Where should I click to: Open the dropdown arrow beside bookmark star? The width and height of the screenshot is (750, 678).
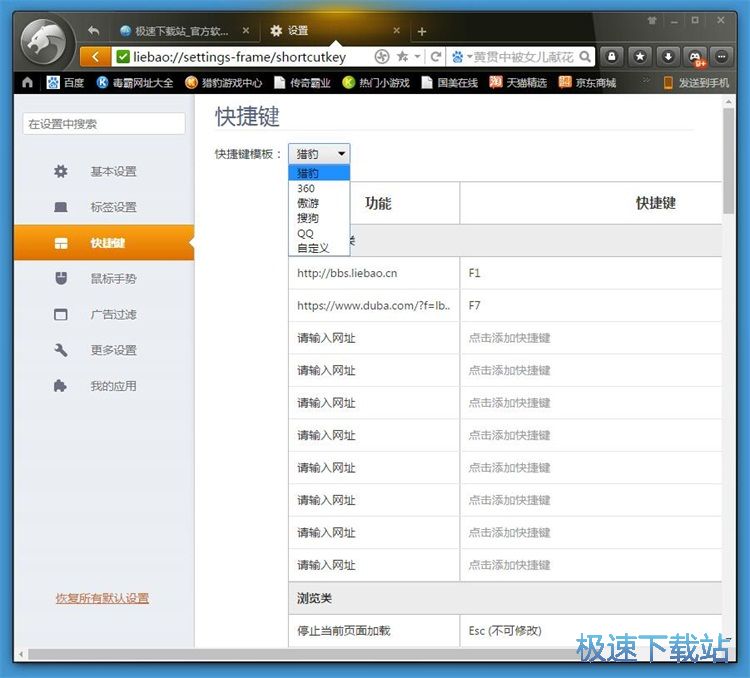point(417,57)
